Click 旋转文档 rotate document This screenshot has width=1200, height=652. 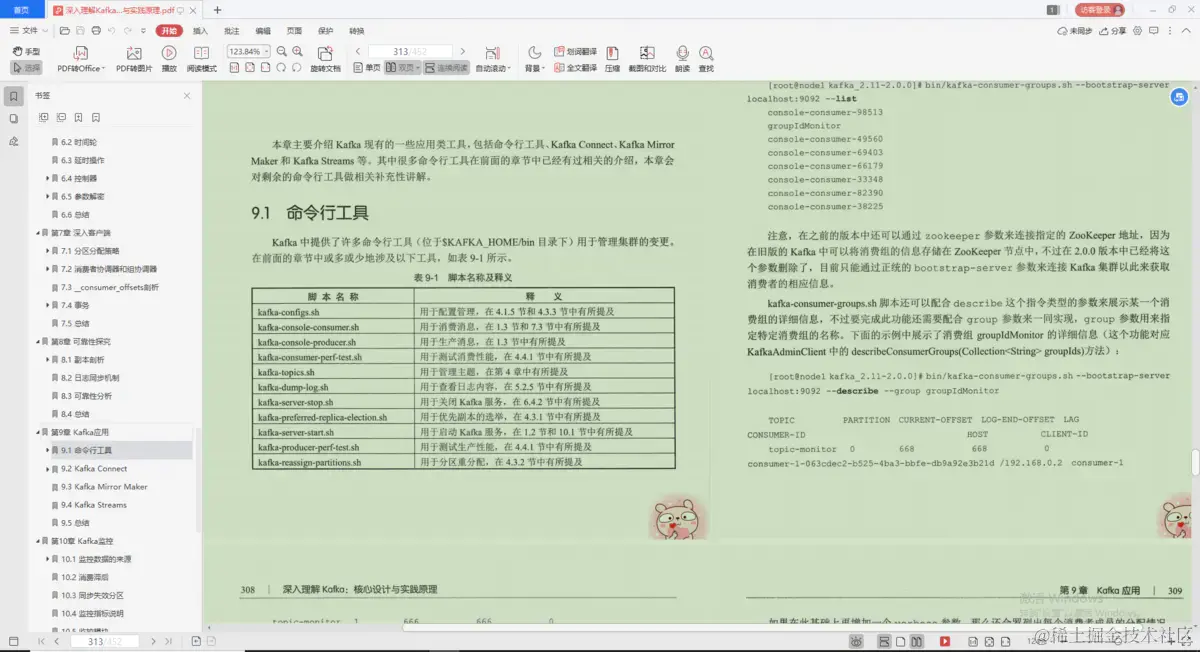[x=325, y=59]
